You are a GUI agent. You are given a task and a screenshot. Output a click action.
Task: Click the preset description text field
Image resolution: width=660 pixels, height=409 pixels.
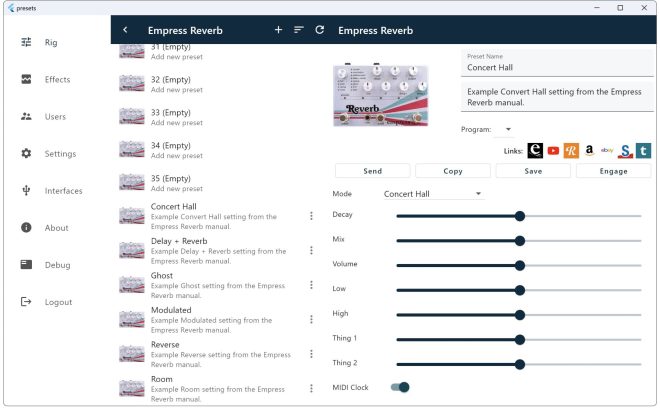(557, 97)
